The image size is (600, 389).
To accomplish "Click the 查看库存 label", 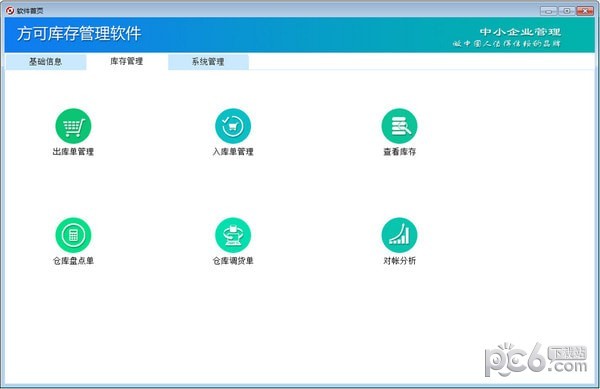I will click(x=399, y=152).
